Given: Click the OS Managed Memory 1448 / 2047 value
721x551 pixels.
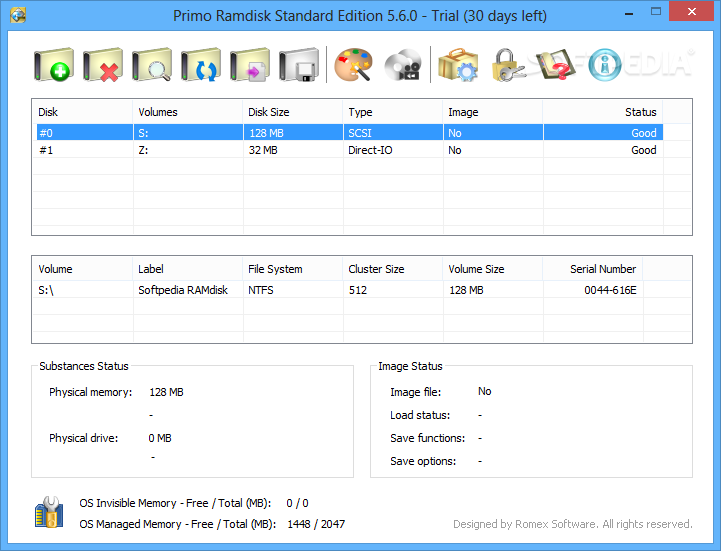Looking at the screenshot, I should [316, 524].
